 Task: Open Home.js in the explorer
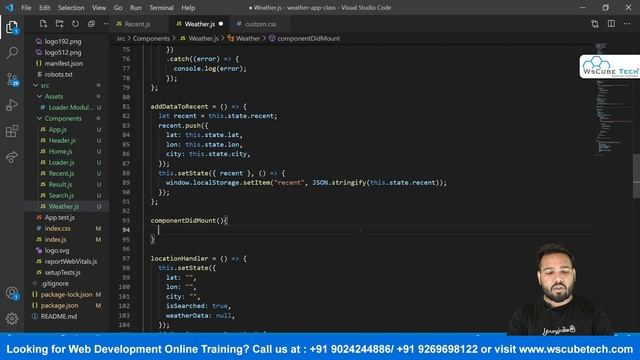60,151
